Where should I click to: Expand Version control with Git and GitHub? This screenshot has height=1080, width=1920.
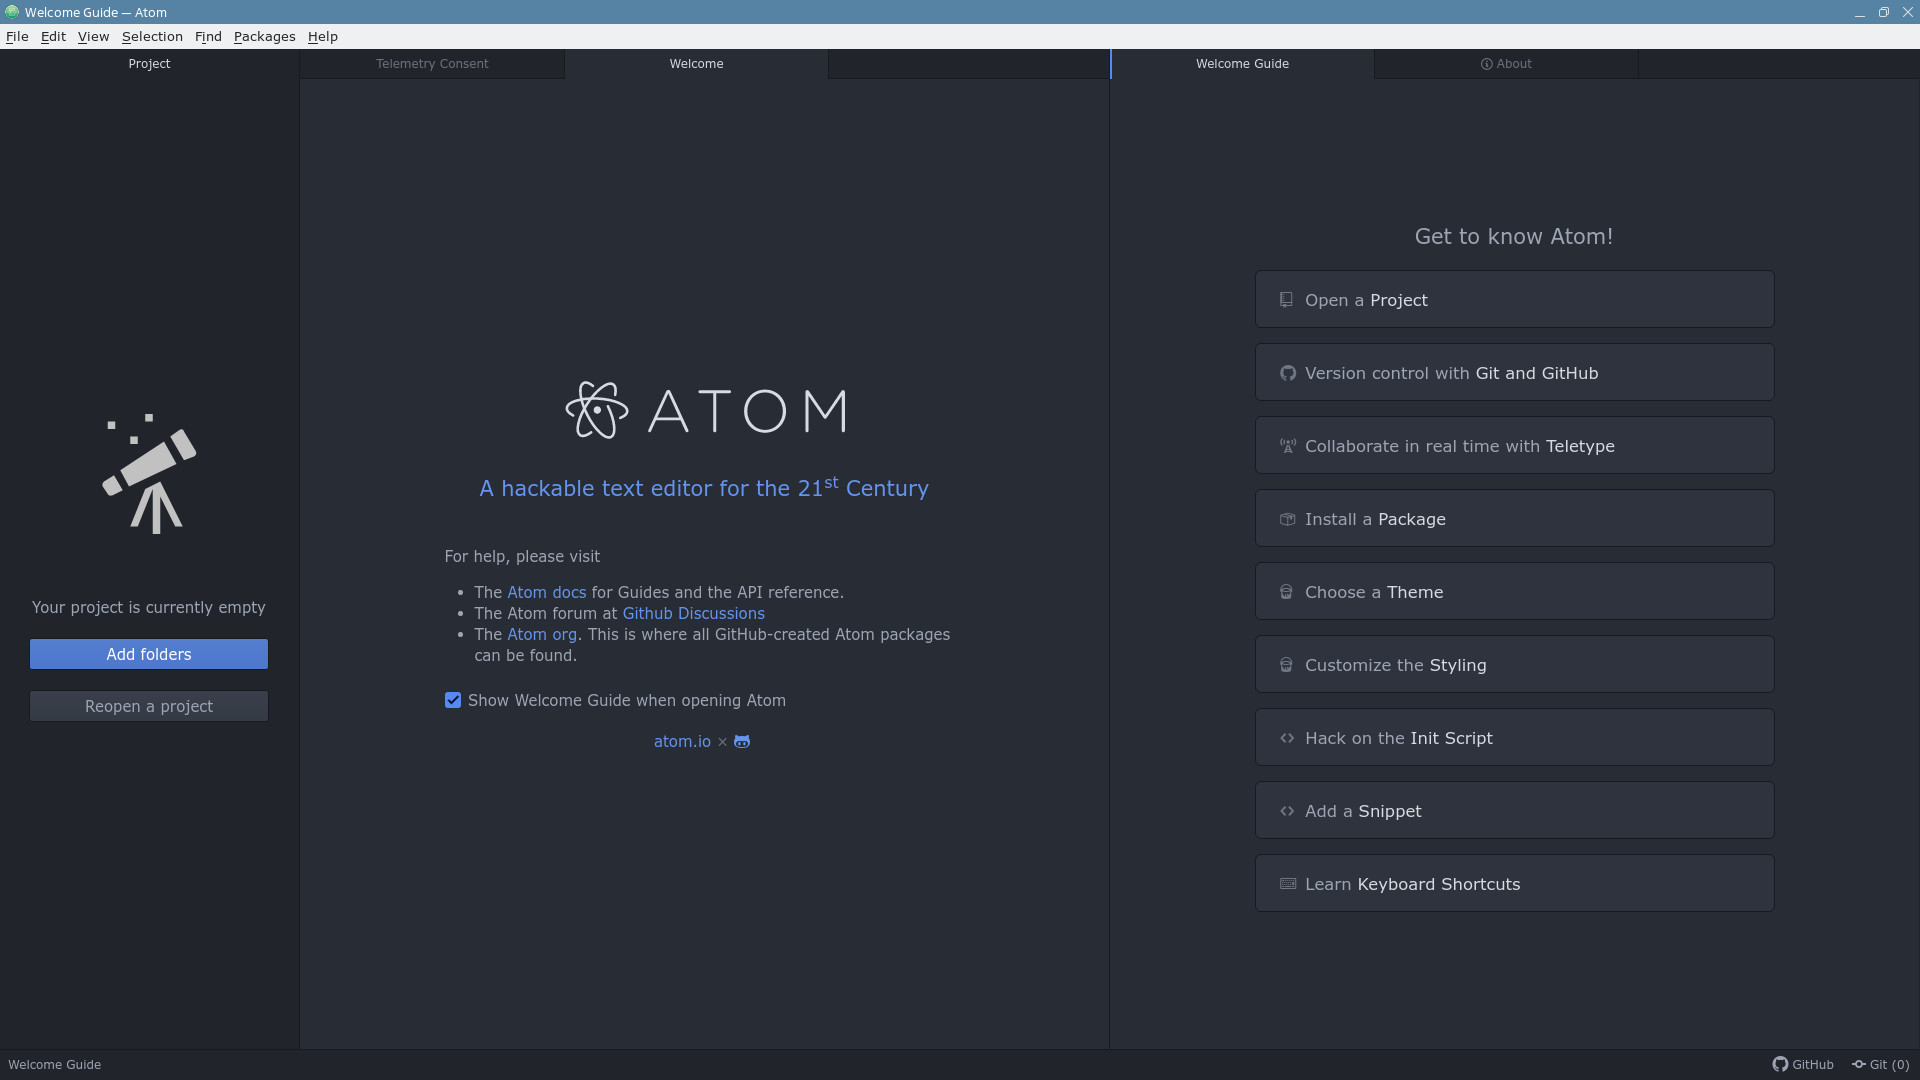click(1514, 372)
